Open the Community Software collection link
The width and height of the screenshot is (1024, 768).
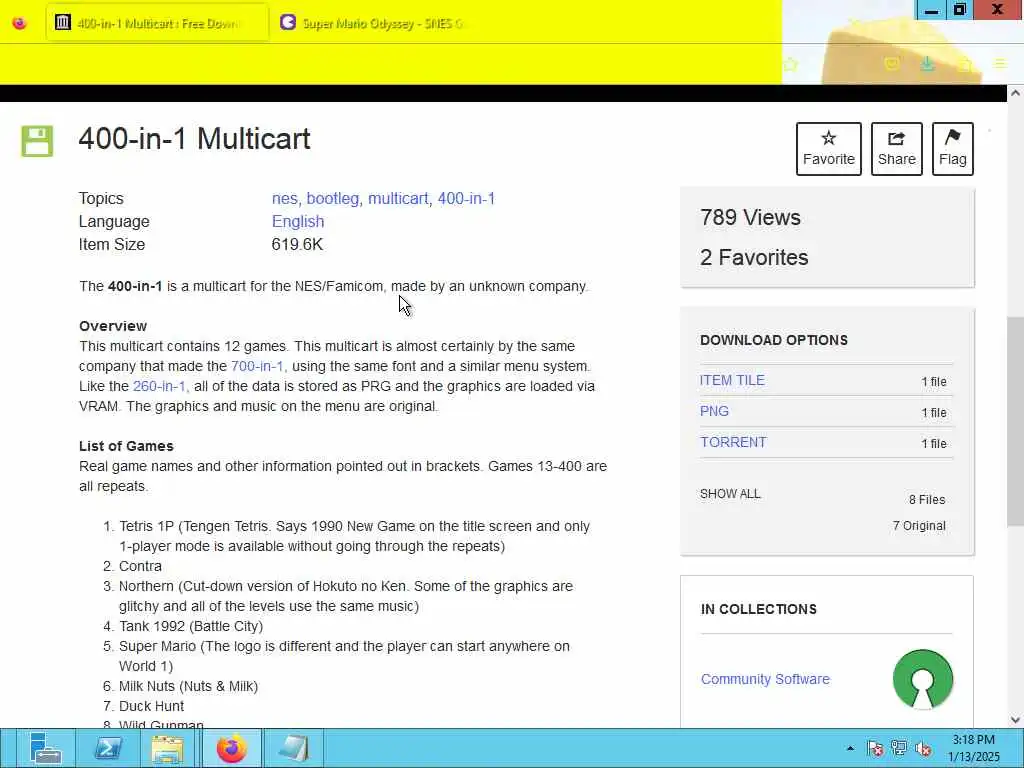click(765, 679)
